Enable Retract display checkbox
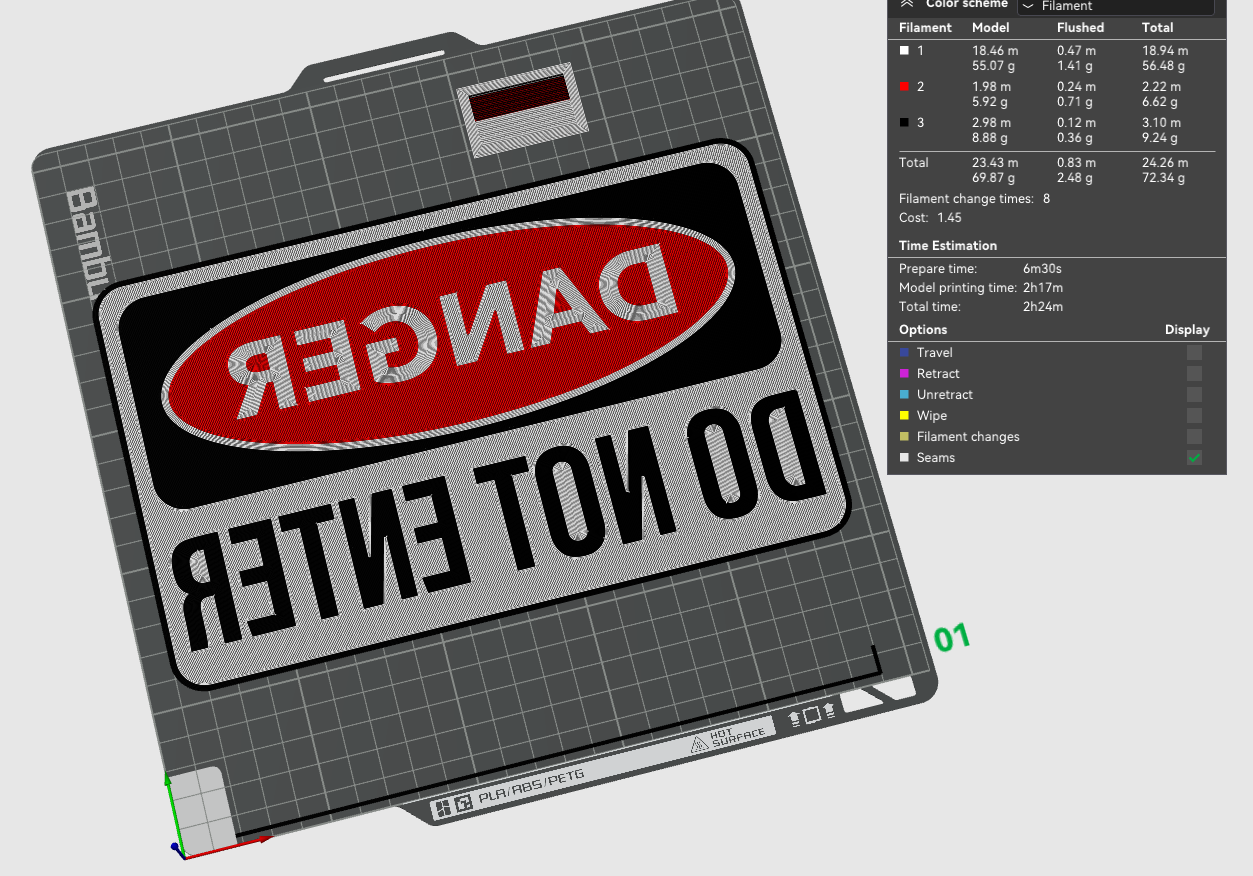 pos(1194,374)
